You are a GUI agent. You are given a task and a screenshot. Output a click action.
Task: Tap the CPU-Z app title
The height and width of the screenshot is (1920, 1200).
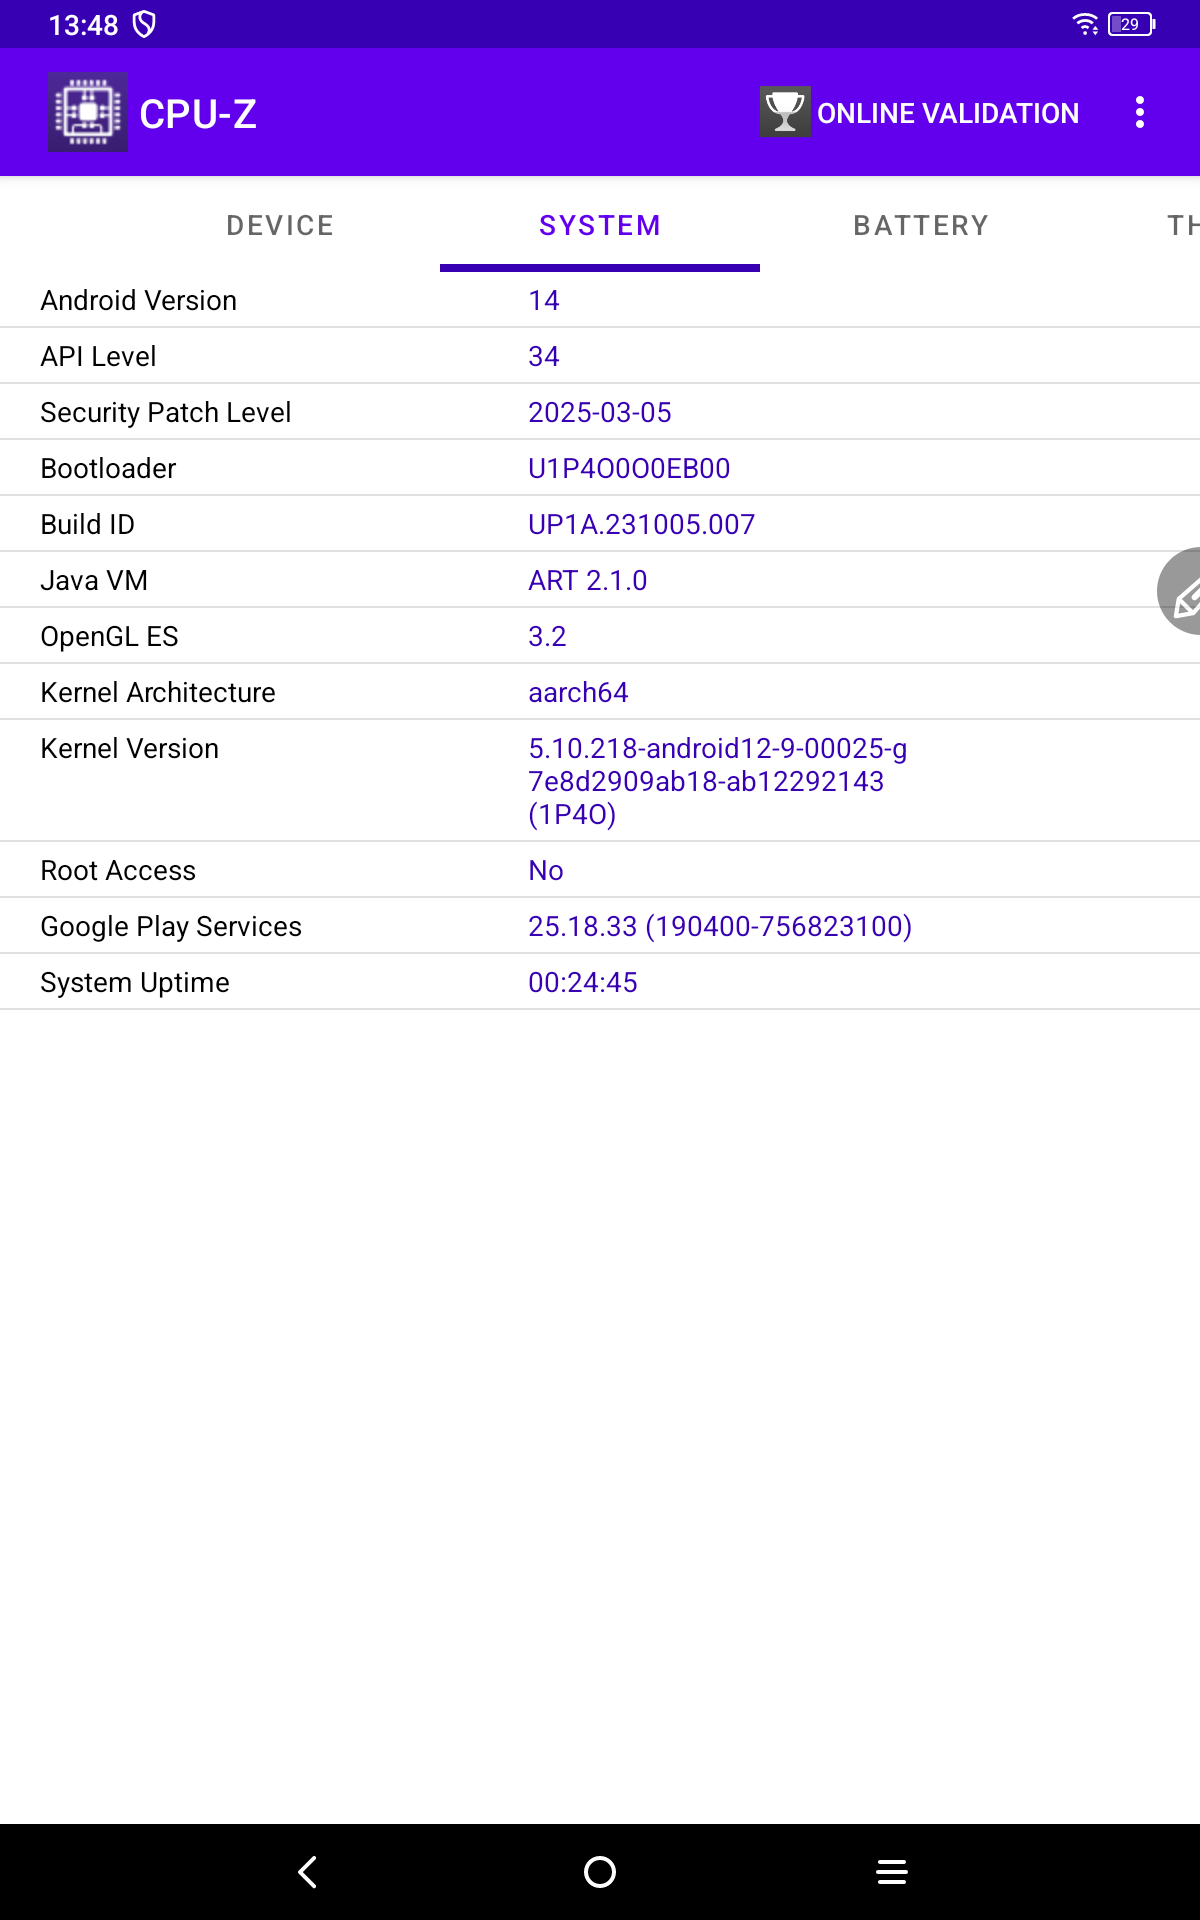click(198, 114)
